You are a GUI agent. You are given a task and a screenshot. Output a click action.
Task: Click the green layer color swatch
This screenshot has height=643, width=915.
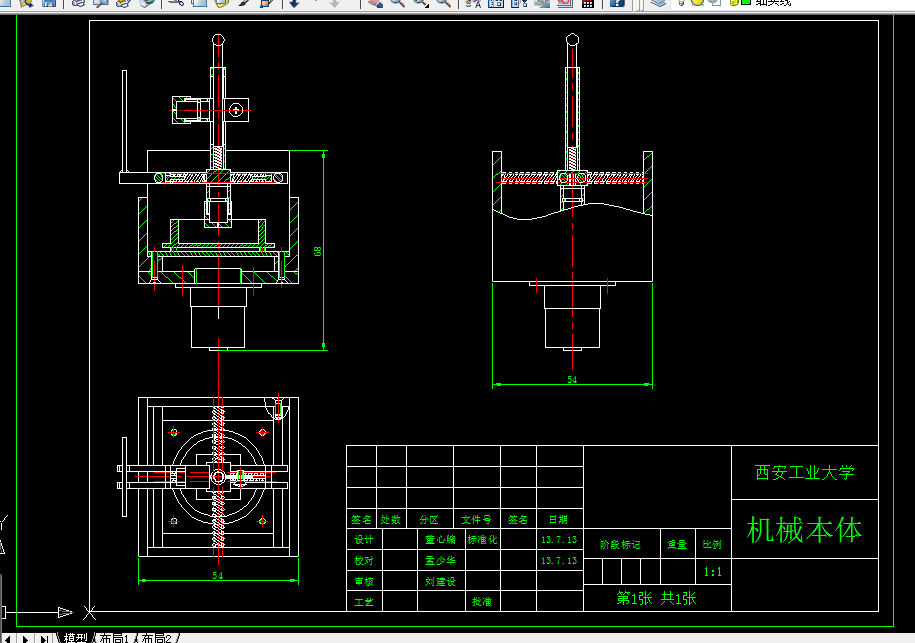pos(746,2)
